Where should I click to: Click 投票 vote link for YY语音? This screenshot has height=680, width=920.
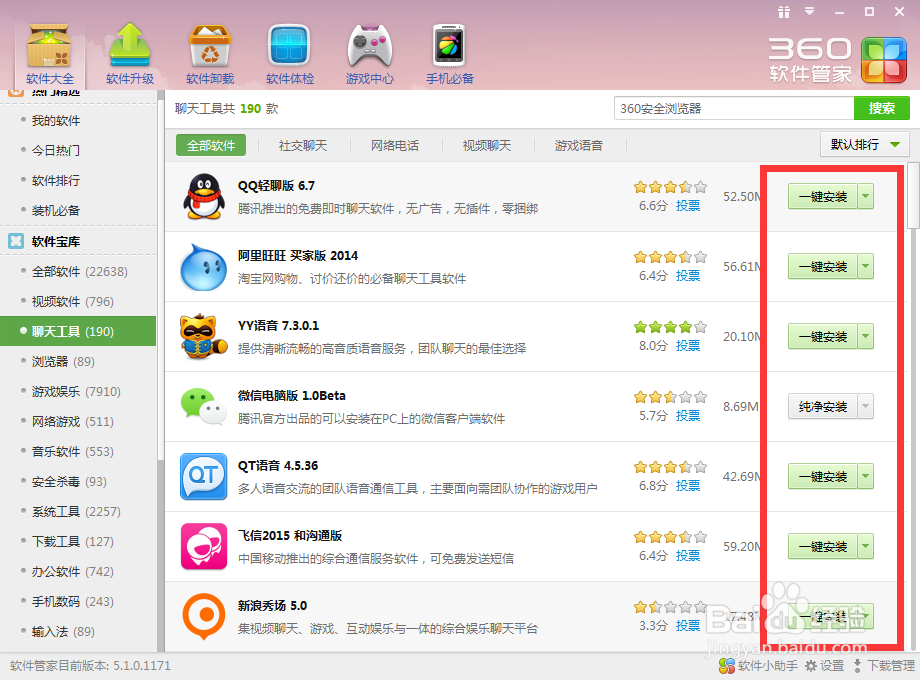(x=688, y=346)
